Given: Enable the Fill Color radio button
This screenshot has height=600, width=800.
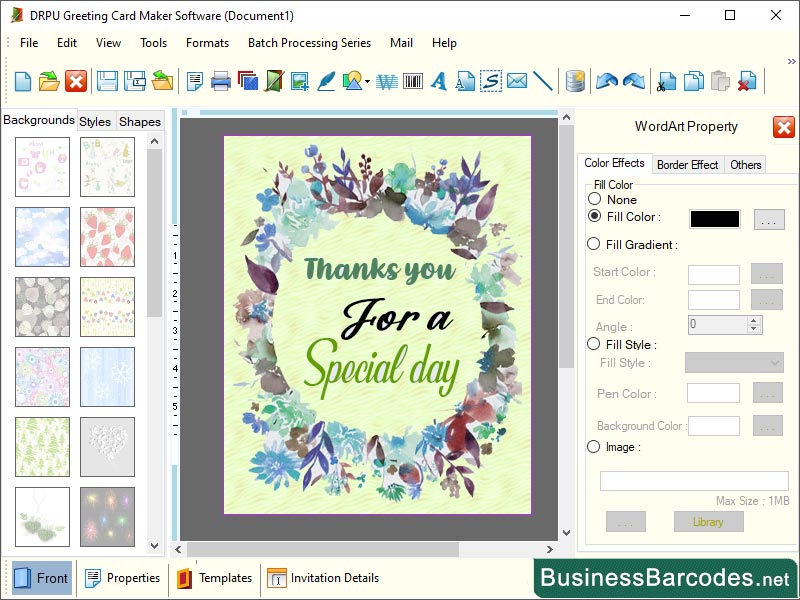Looking at the screenshot, I should pyautogui.click(x=594, y=217).
